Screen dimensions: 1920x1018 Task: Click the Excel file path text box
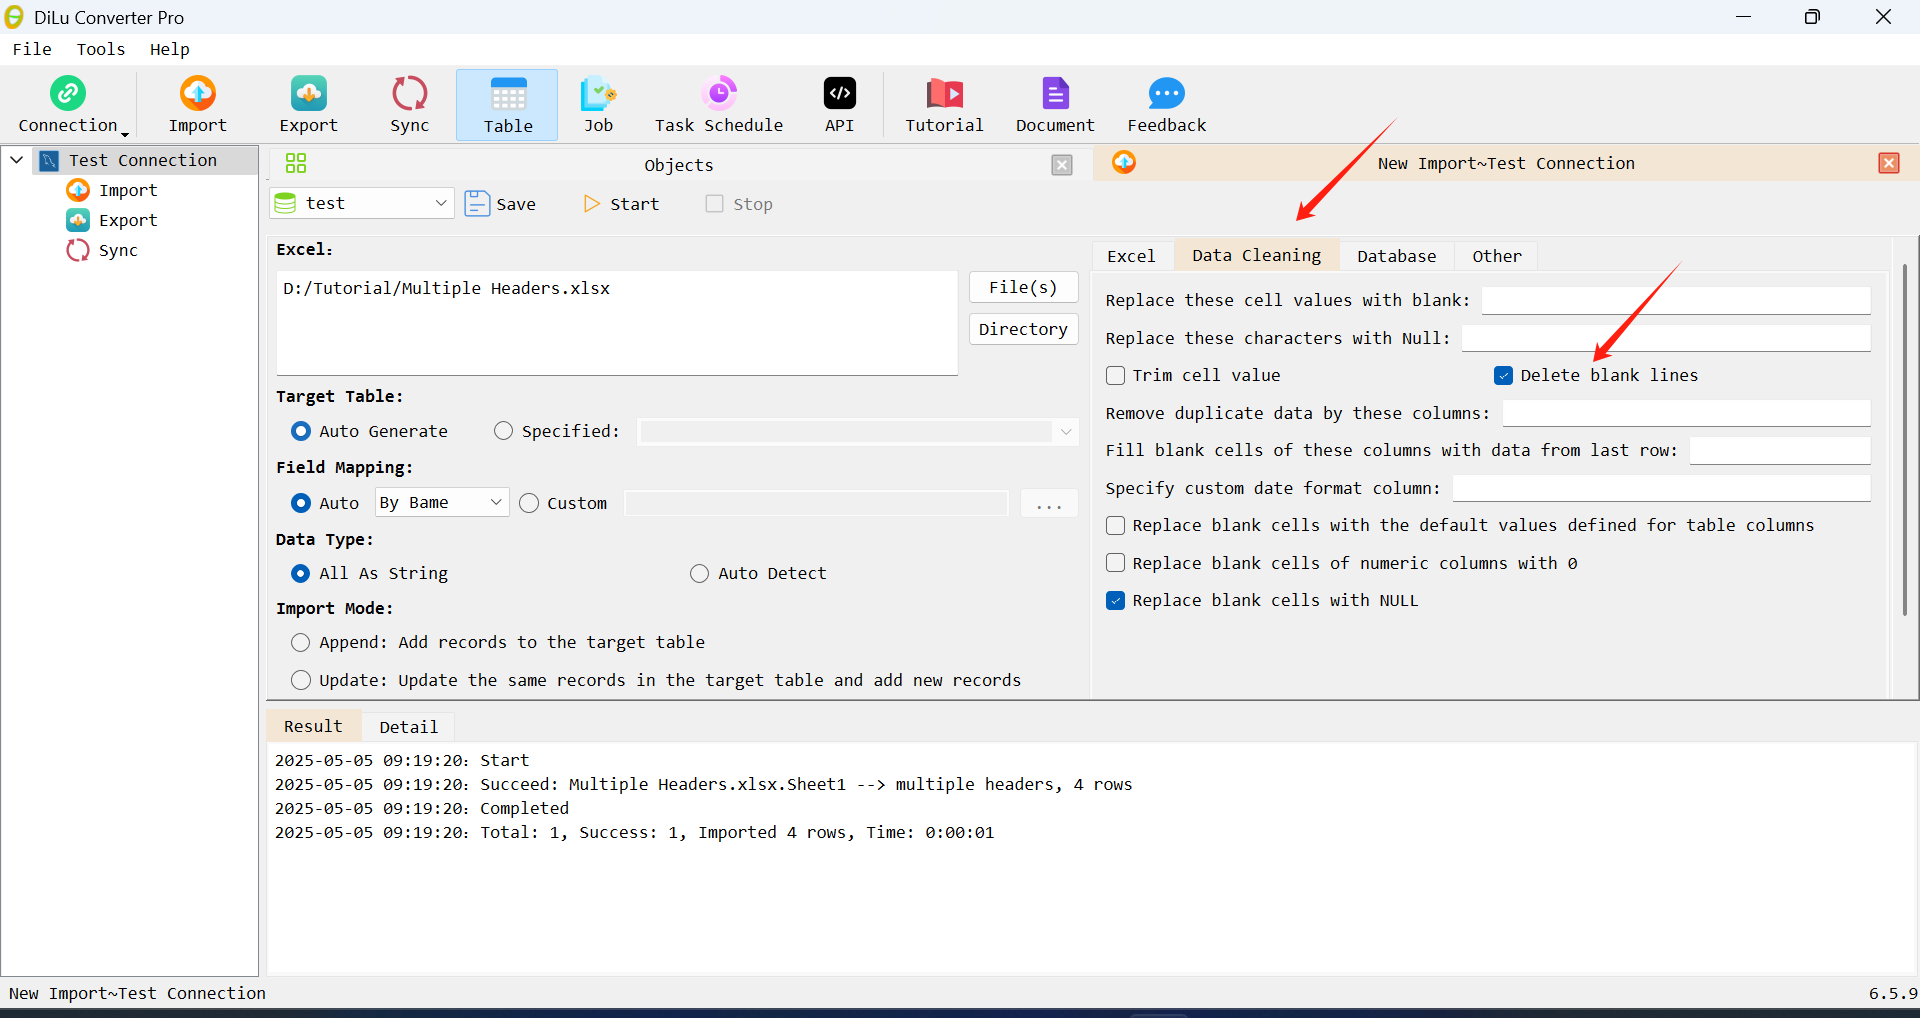coord(617,323)
